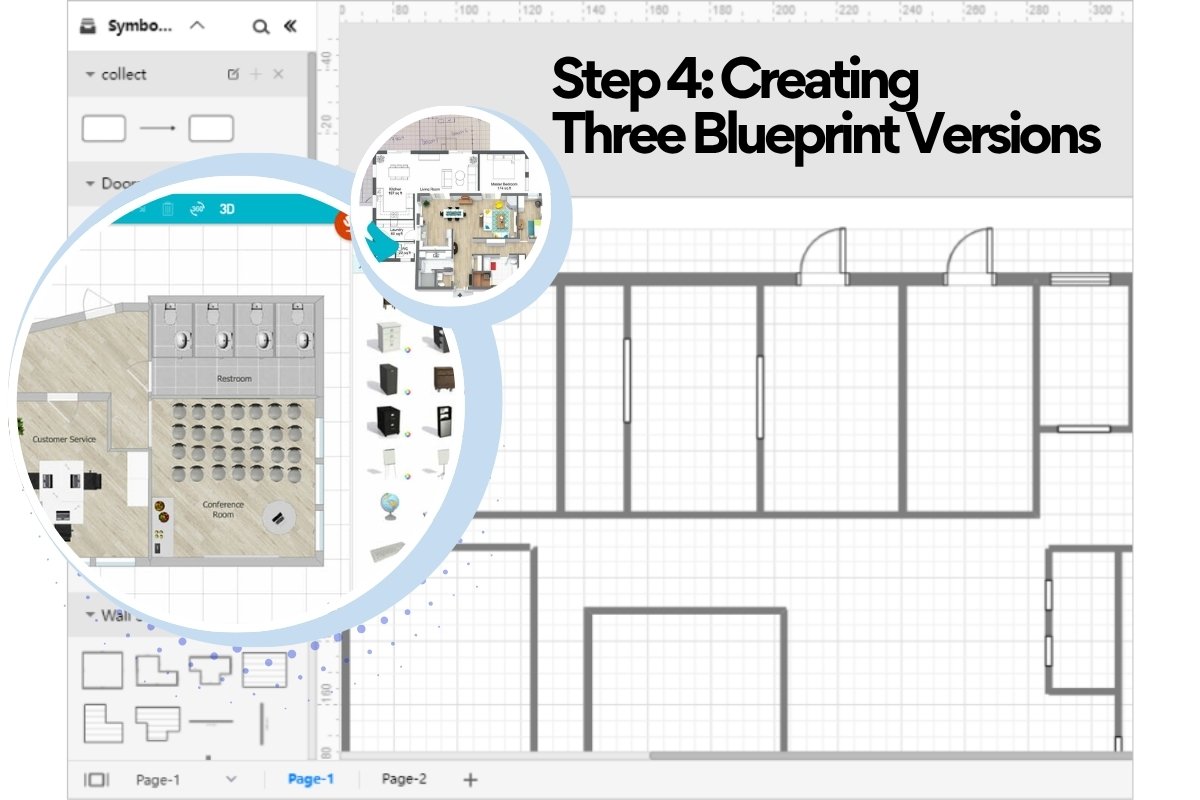The image size is (1200, 800).
Task: Select the hatched rectangle wall shape
Action: pyautogui.click(x=264, y=670)
